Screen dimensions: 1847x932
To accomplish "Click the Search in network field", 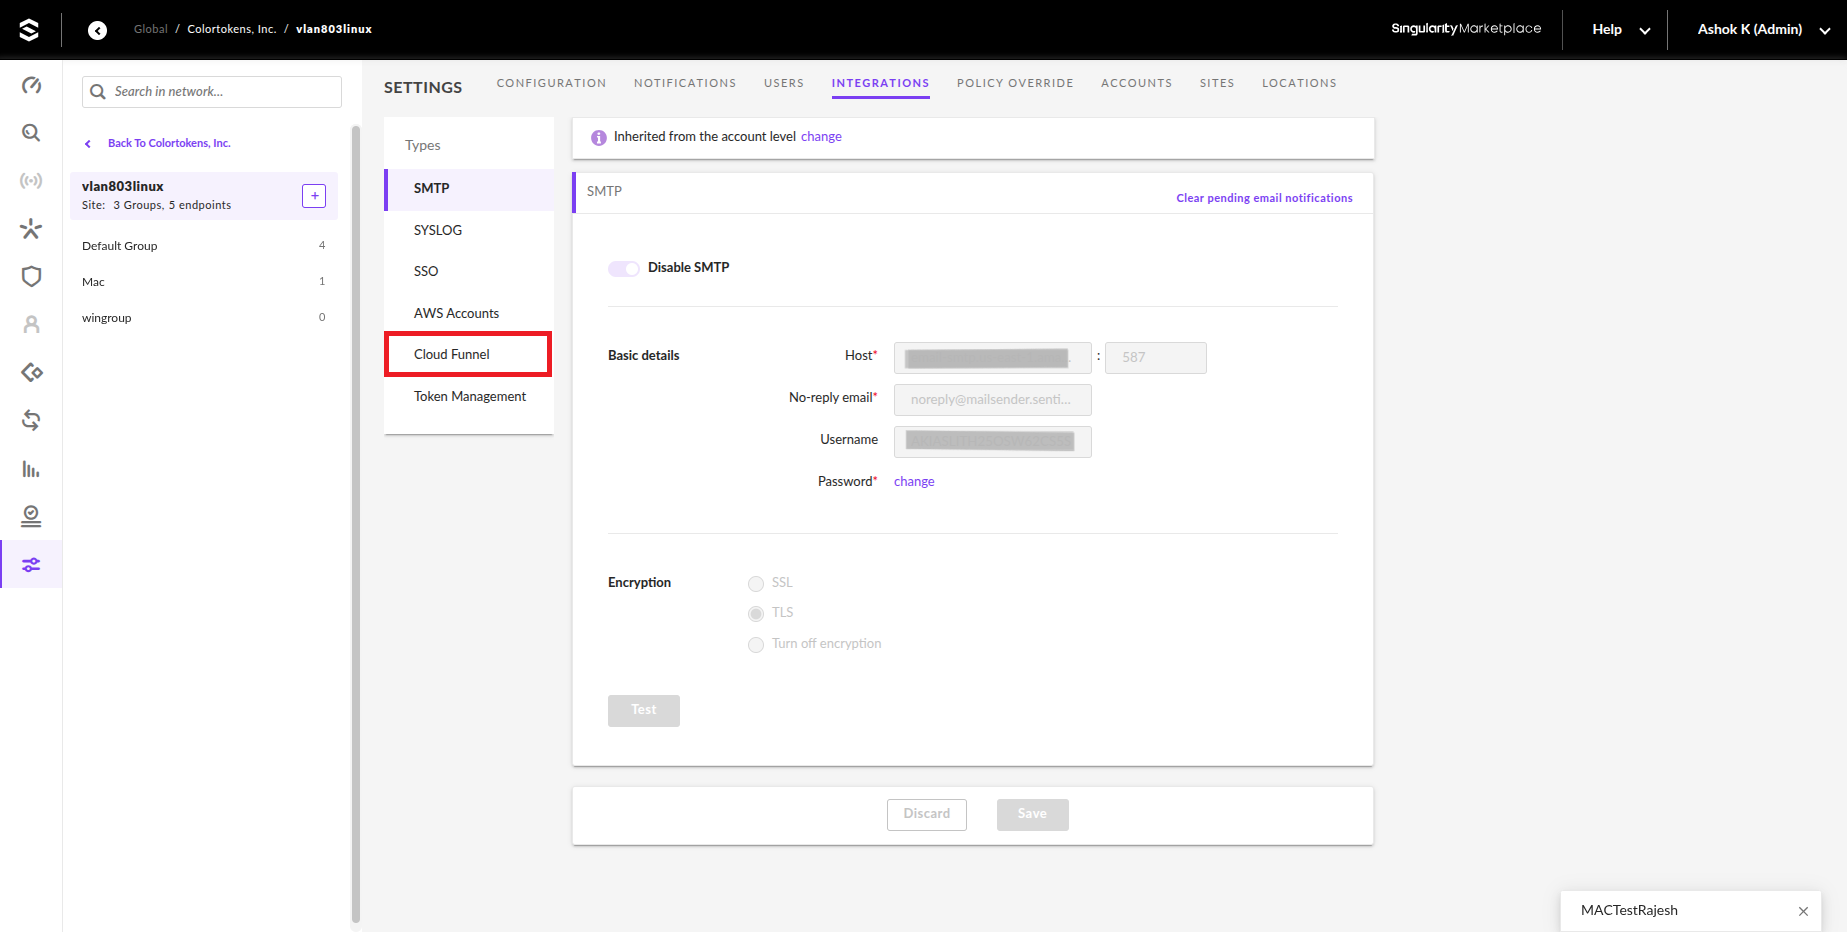I will point(224,92).
